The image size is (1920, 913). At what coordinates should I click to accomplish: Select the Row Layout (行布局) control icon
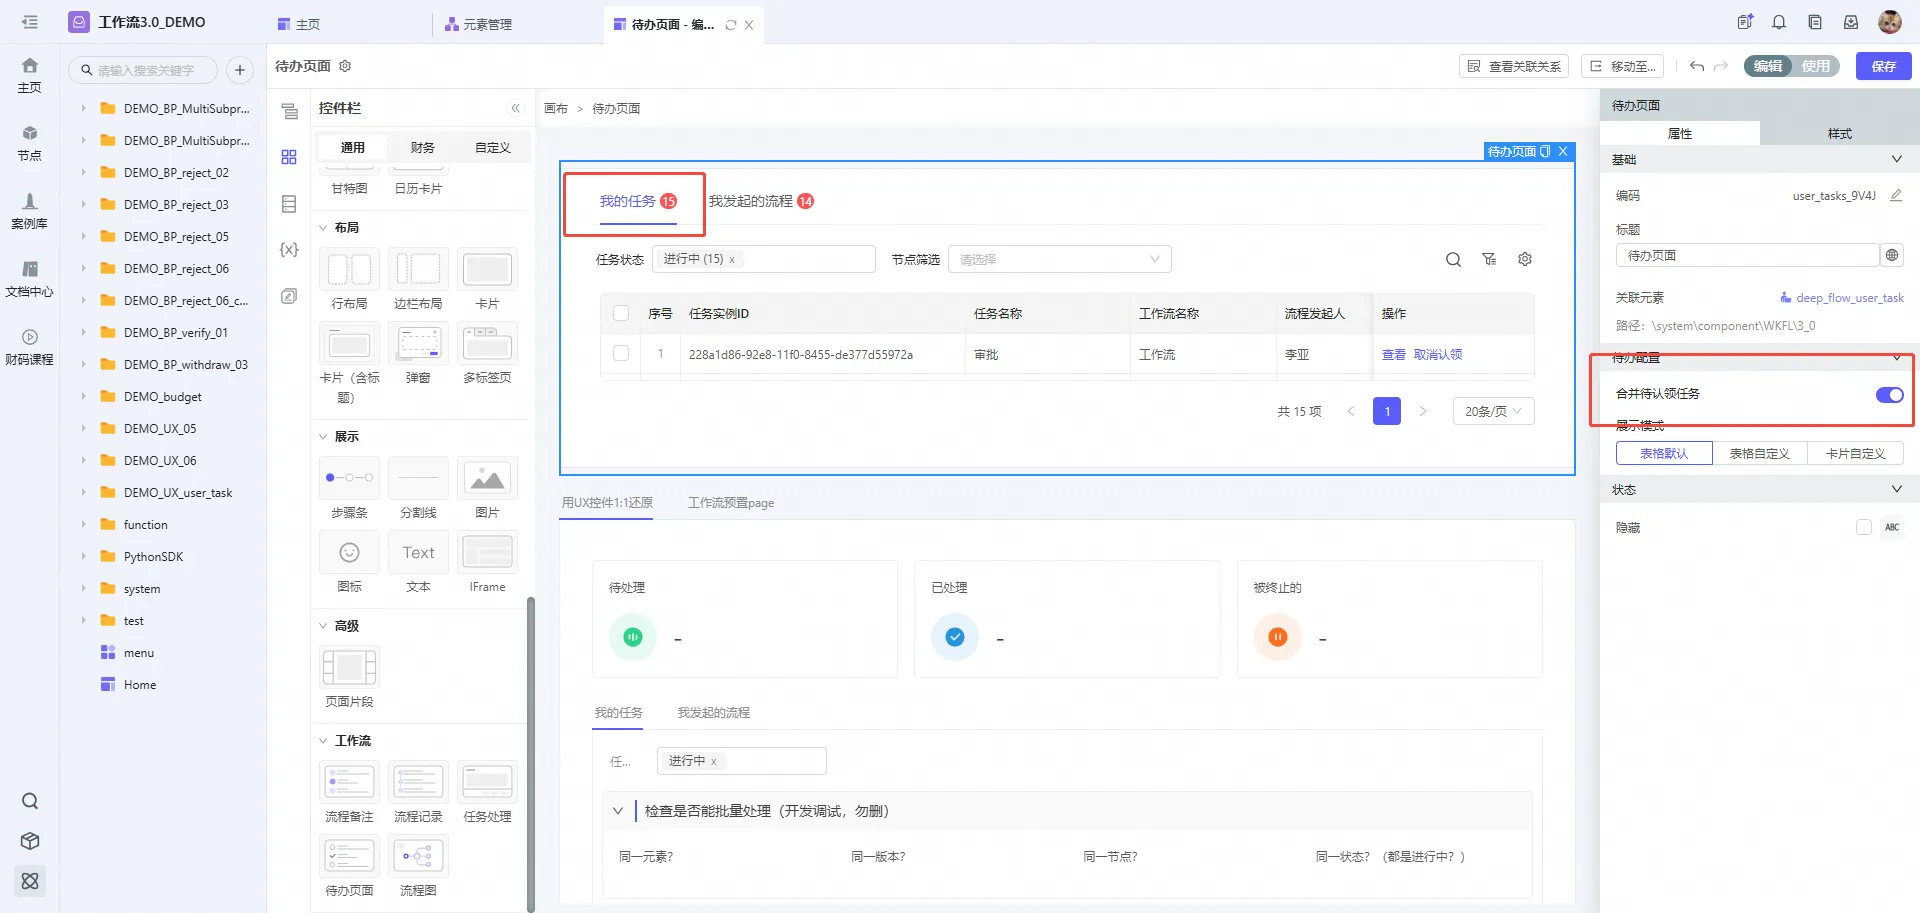[349, 269]
